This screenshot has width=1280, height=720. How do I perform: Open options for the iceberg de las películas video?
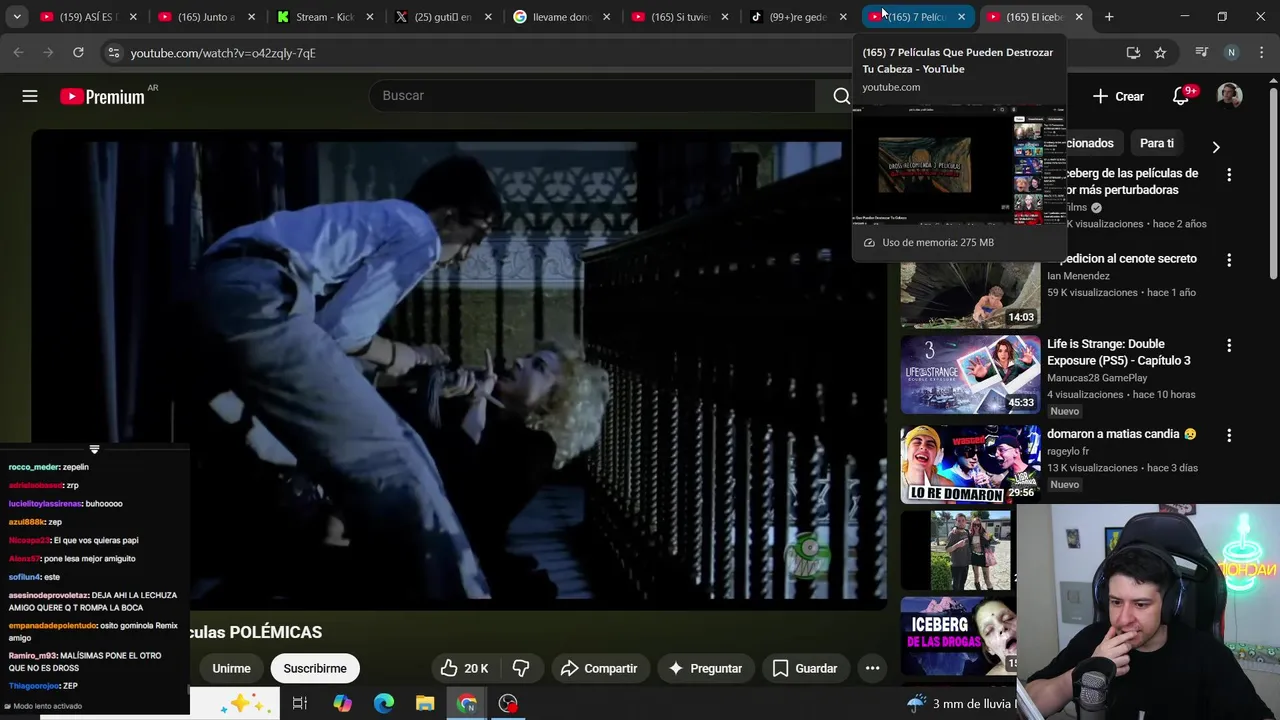click(1229, 175)
